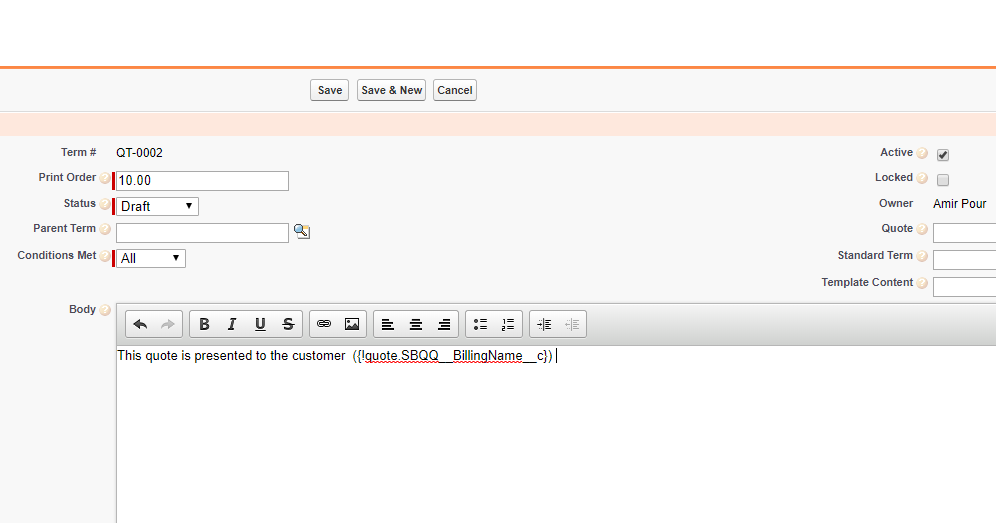The width and height of the screenshot is (996, 523).
Task: Toggle Italic formatting in the editor toolbar
Action: [x=232, y=325]
